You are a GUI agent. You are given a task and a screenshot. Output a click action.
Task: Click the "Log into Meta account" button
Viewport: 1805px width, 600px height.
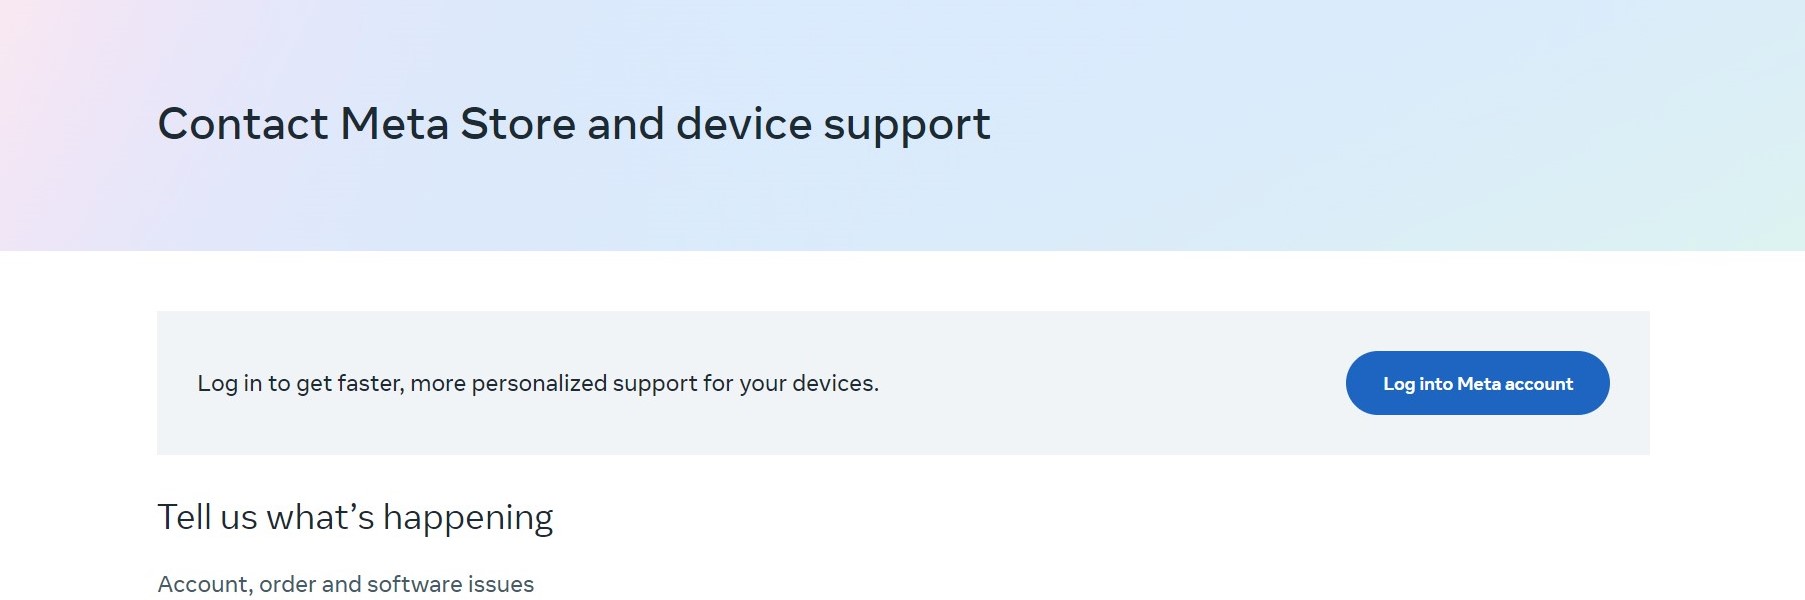(x=1477, y=384)
